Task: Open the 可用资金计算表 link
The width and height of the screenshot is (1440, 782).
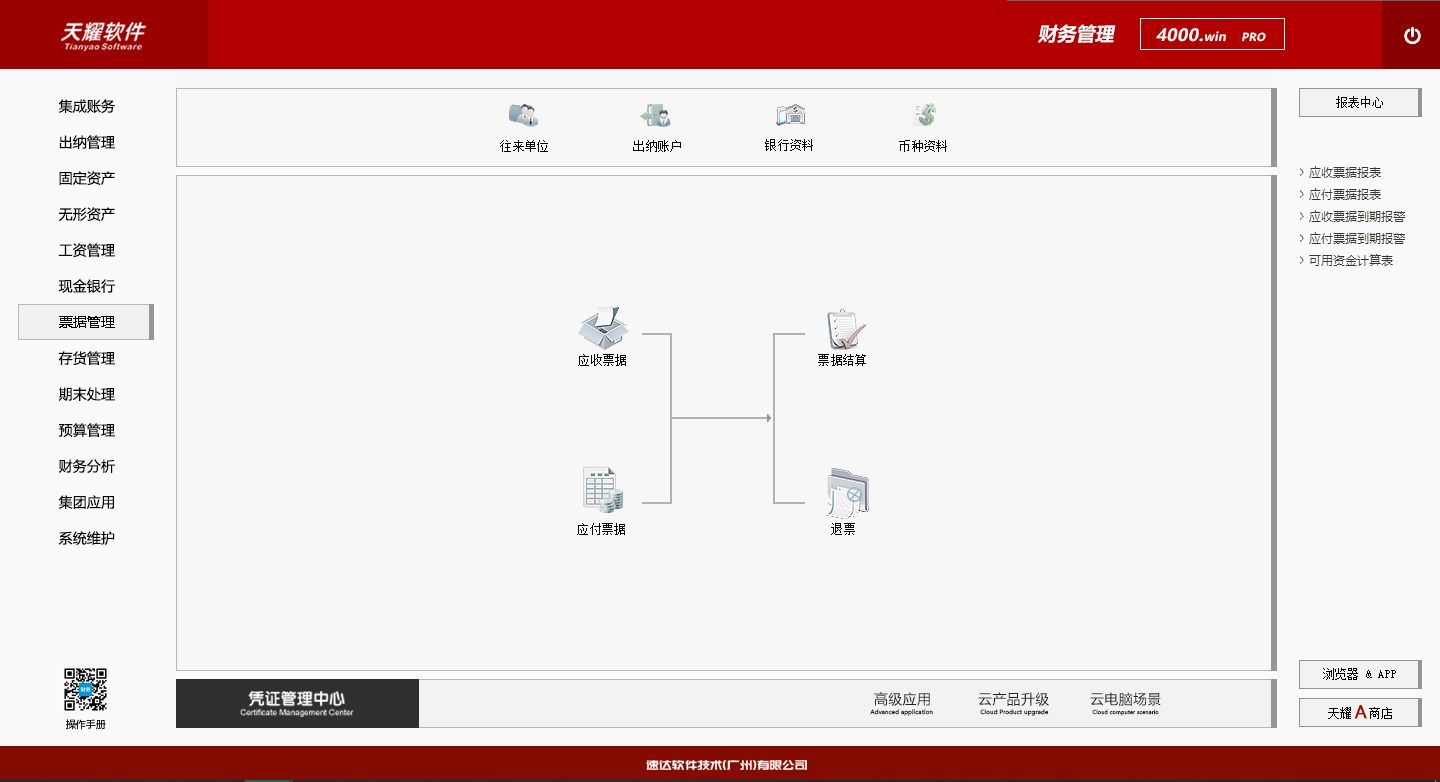Action: click(1351, 261)
